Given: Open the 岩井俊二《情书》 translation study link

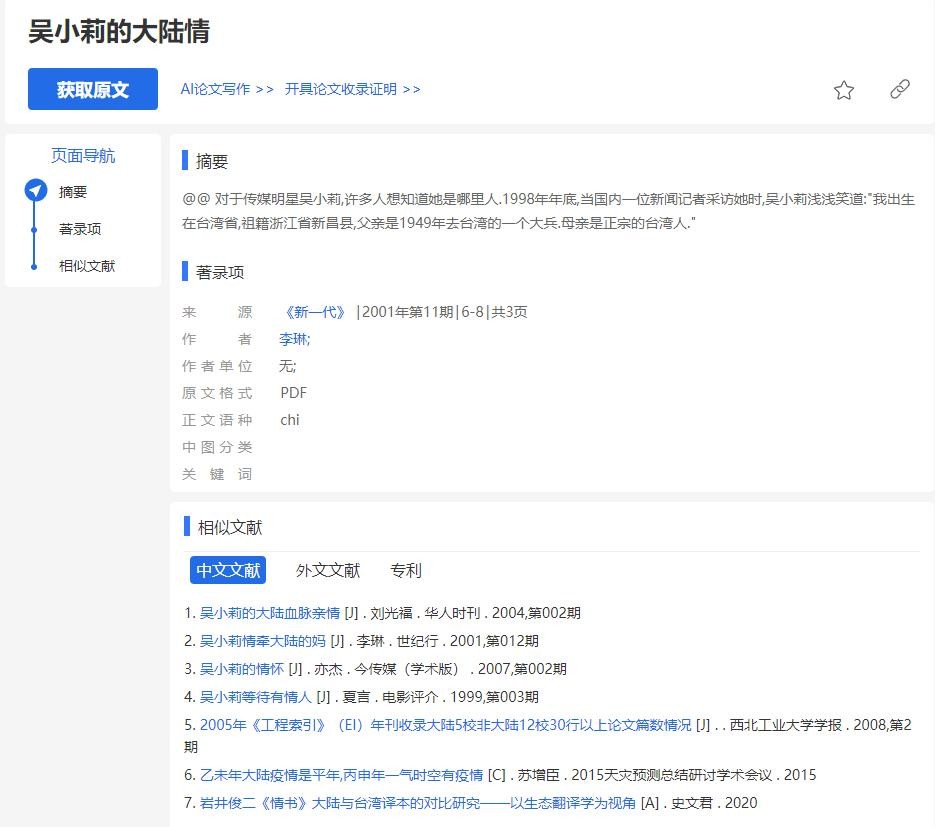Looking at the screenshot, I should click(418, 803).
